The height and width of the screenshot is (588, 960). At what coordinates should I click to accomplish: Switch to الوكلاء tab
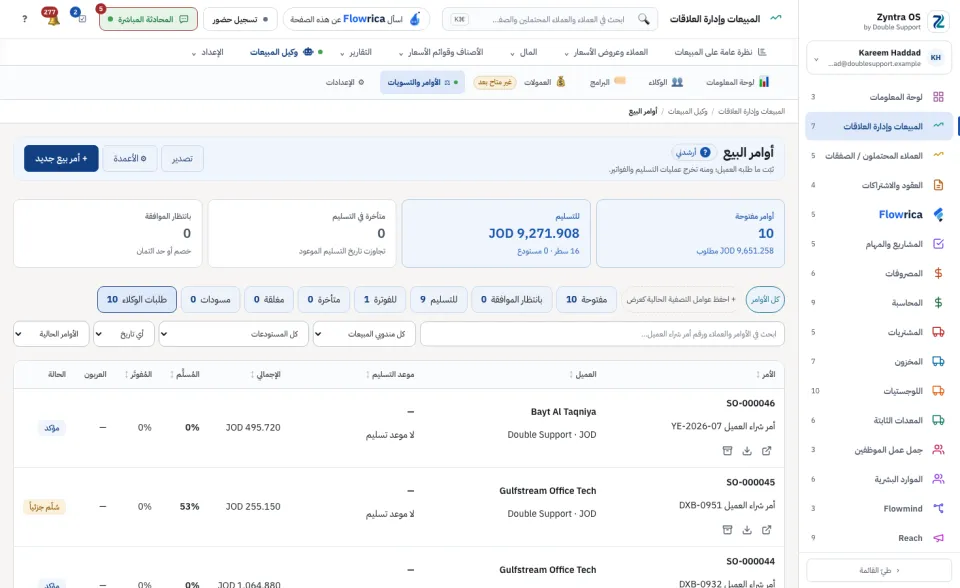pyautogui.click(x=666, y=82)
